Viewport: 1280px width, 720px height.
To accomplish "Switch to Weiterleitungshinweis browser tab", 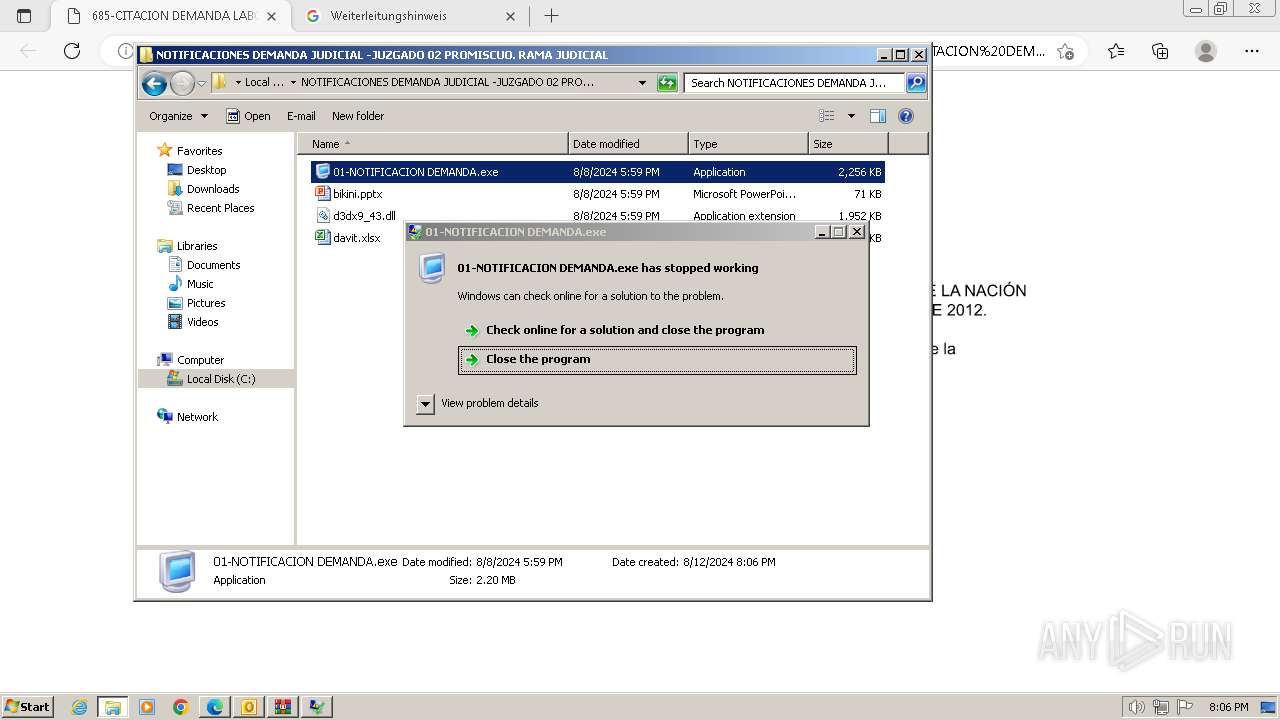I will click(x=410, y=16).
